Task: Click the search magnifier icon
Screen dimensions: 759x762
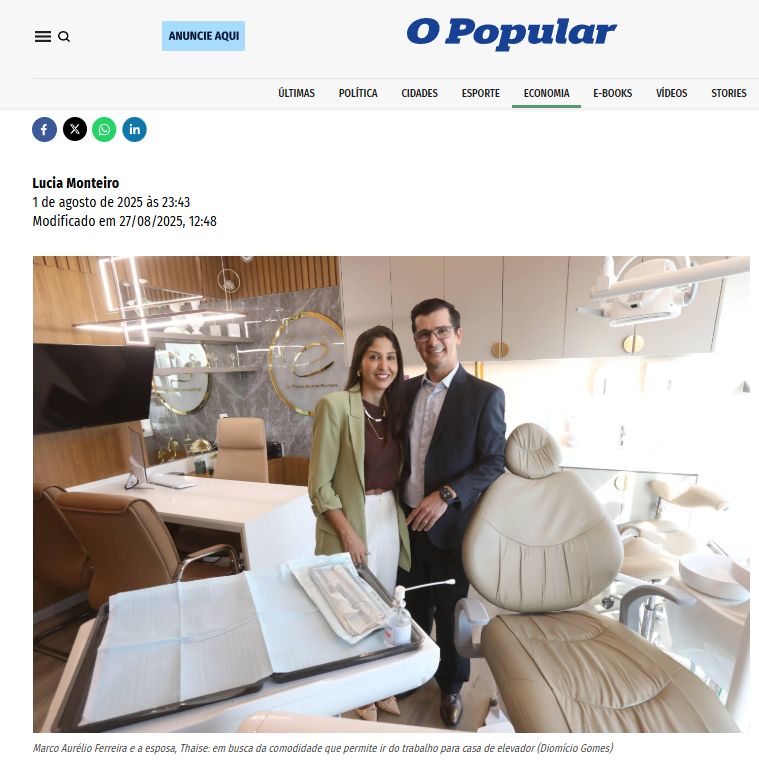Action: (x=64, y=36)
